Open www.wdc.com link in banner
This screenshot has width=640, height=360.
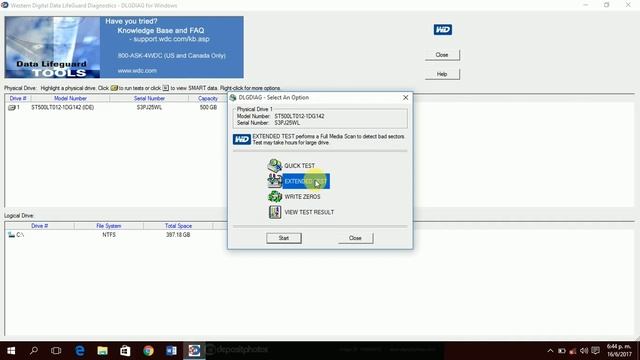pyautogui.click(x=137, y=71)
